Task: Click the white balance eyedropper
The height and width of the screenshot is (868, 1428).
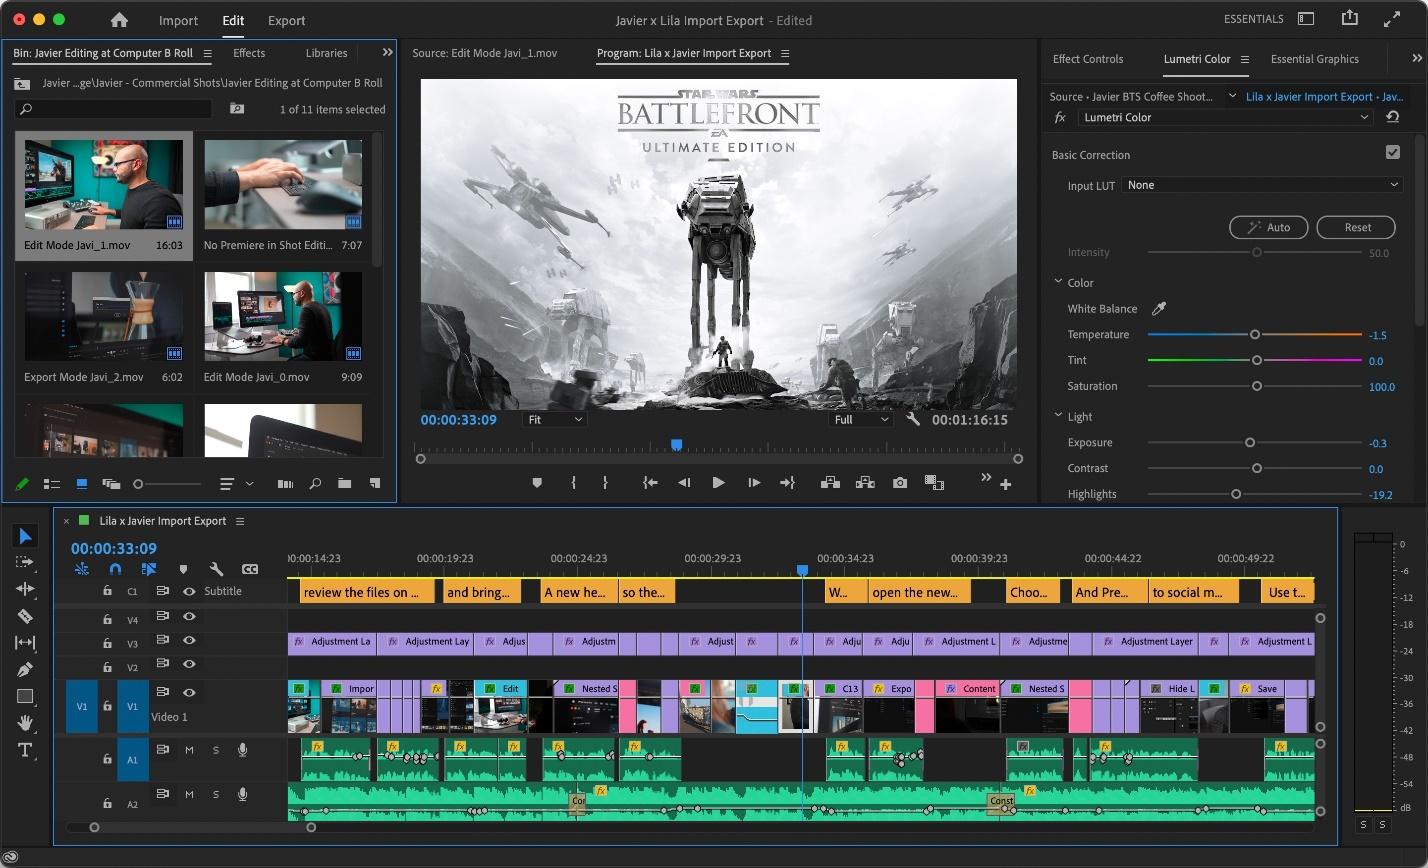Action: 1159,309
